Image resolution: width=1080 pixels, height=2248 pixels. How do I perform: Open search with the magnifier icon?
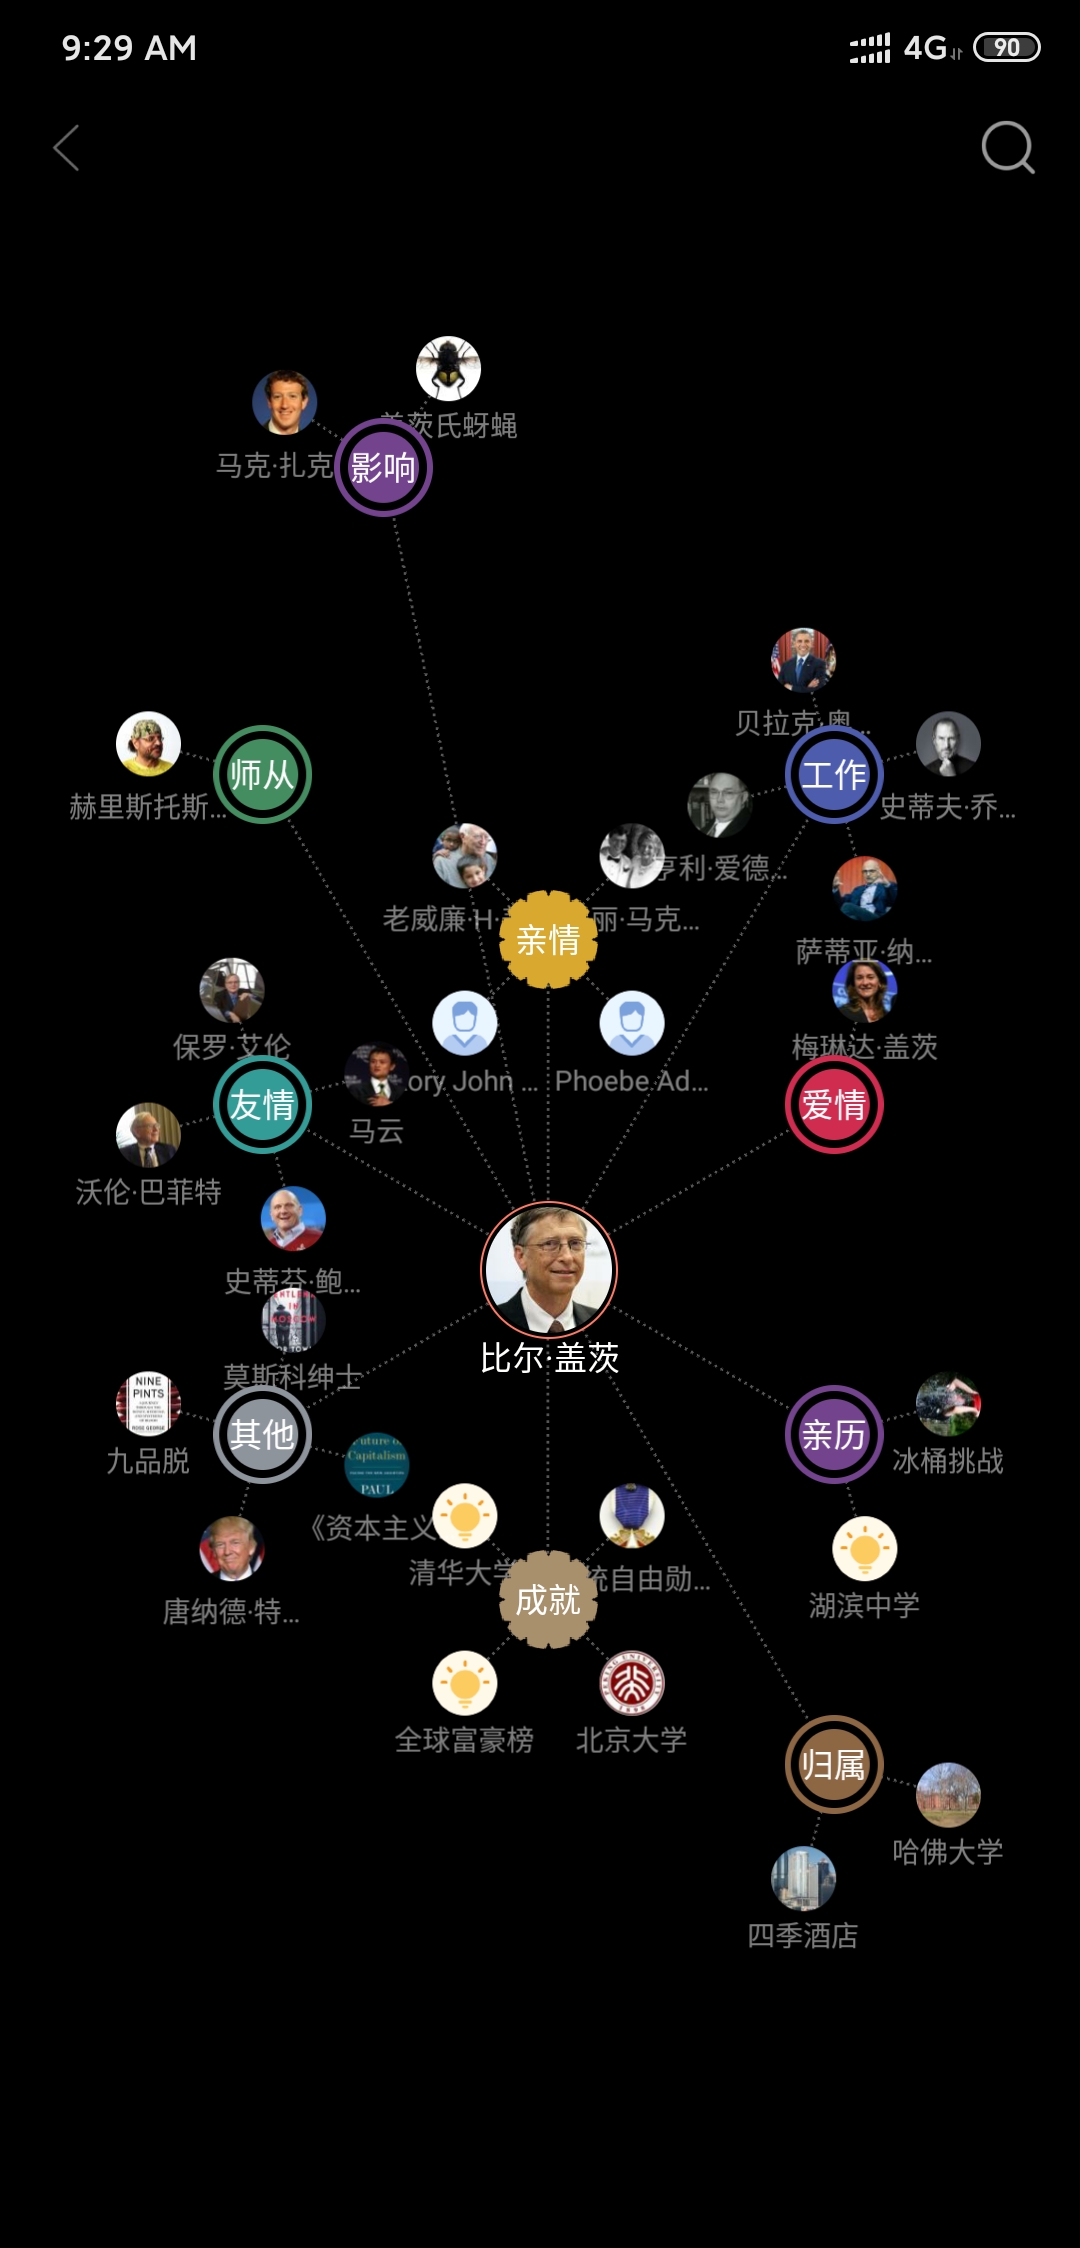1008,148
